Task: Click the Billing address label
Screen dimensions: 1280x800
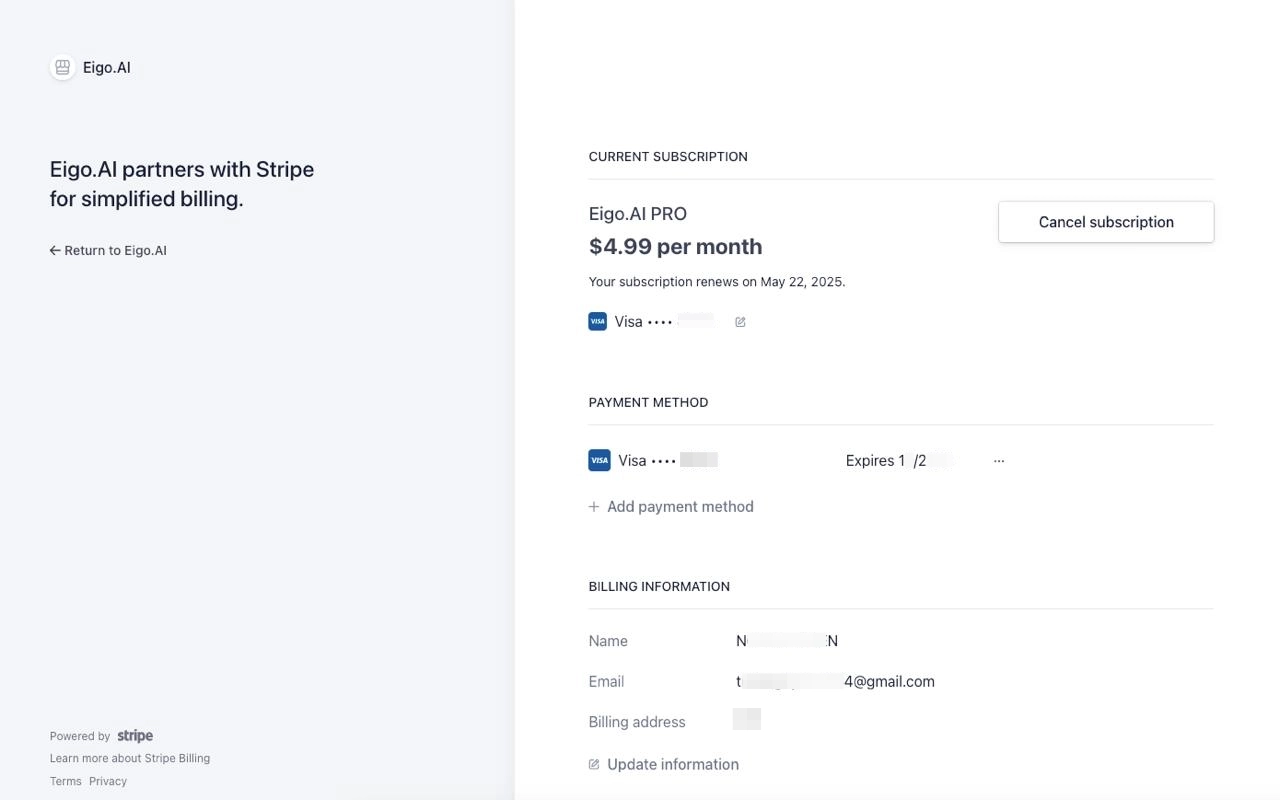Action: tap(637, 722)
